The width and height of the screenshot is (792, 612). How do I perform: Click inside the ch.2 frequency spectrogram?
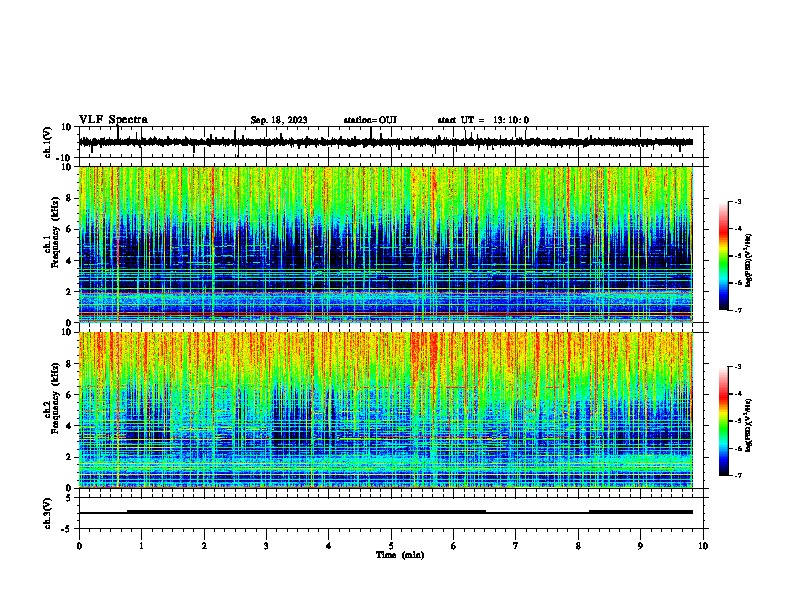tap(386, 410)
